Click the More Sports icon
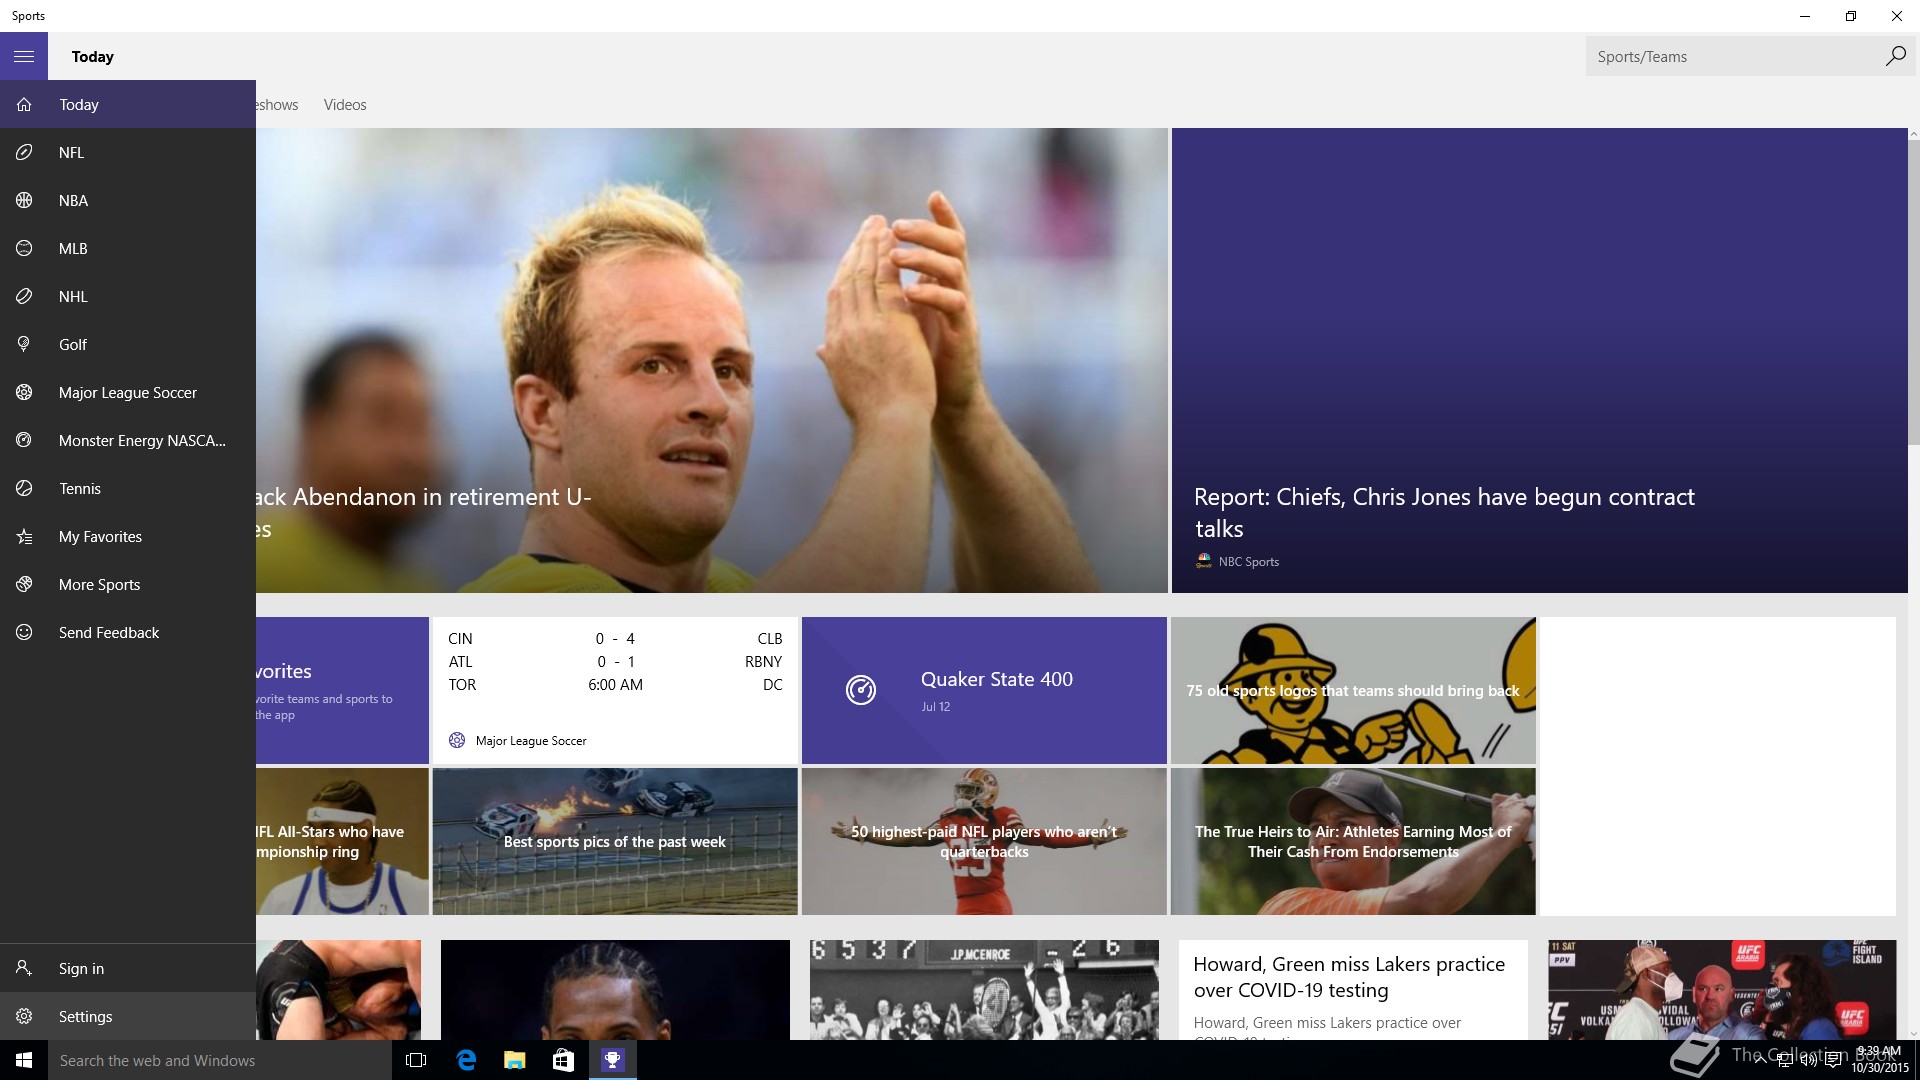The width and height of the screenshot is (1920, 1080). [24, 584]
